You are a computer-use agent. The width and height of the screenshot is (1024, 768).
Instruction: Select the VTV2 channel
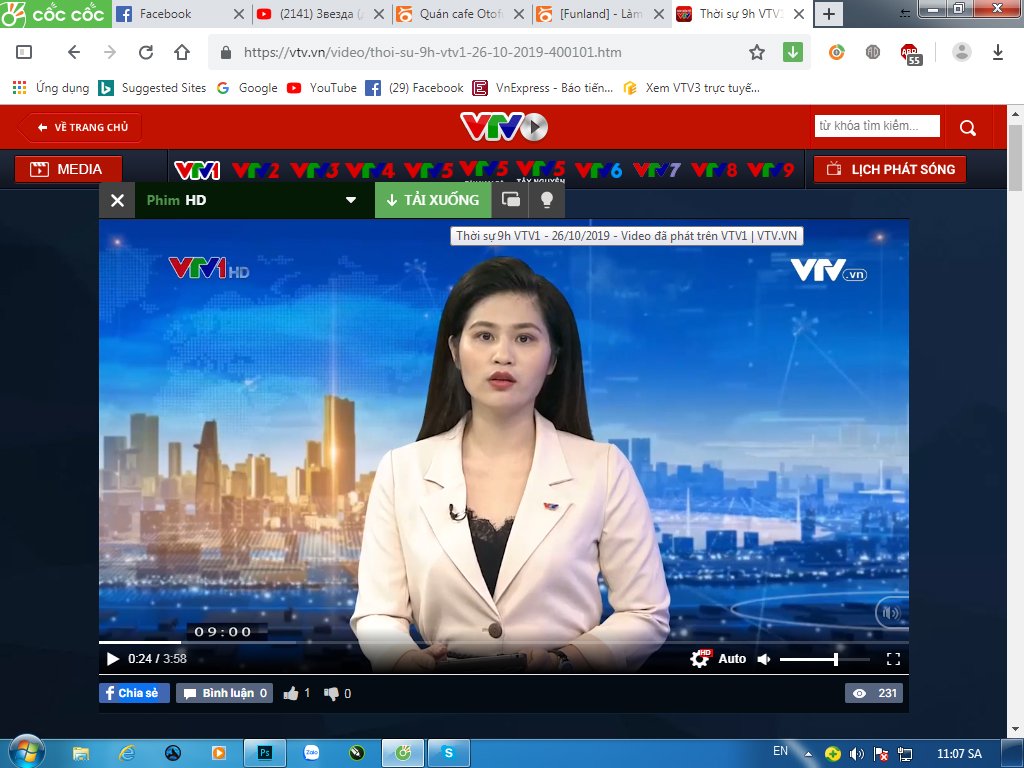(x=255, y=170)
